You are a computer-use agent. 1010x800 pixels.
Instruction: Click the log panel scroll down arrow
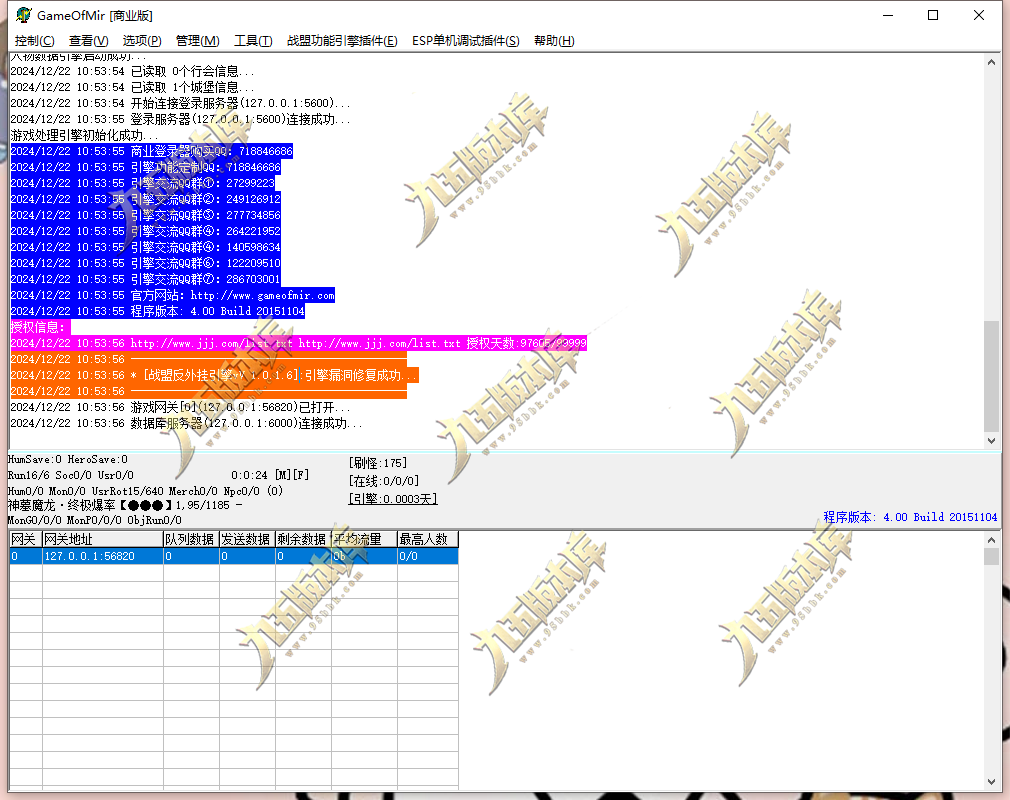point(991,441)
